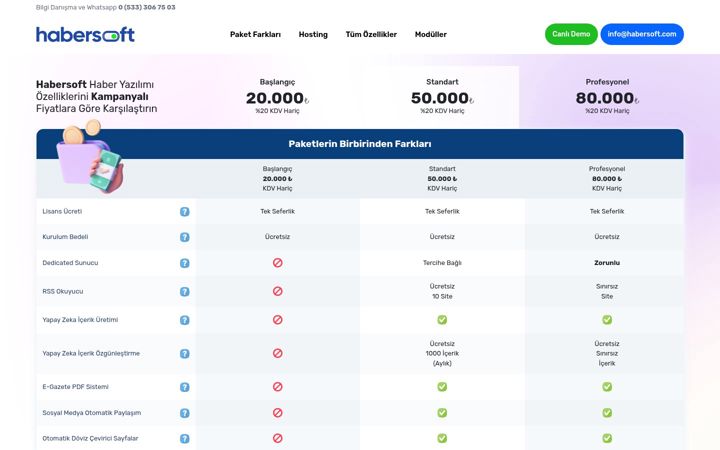Select the Profesyonel 80.000 price heading
The width and height of the screenshot is (720, 450).
tap(607, 96)
